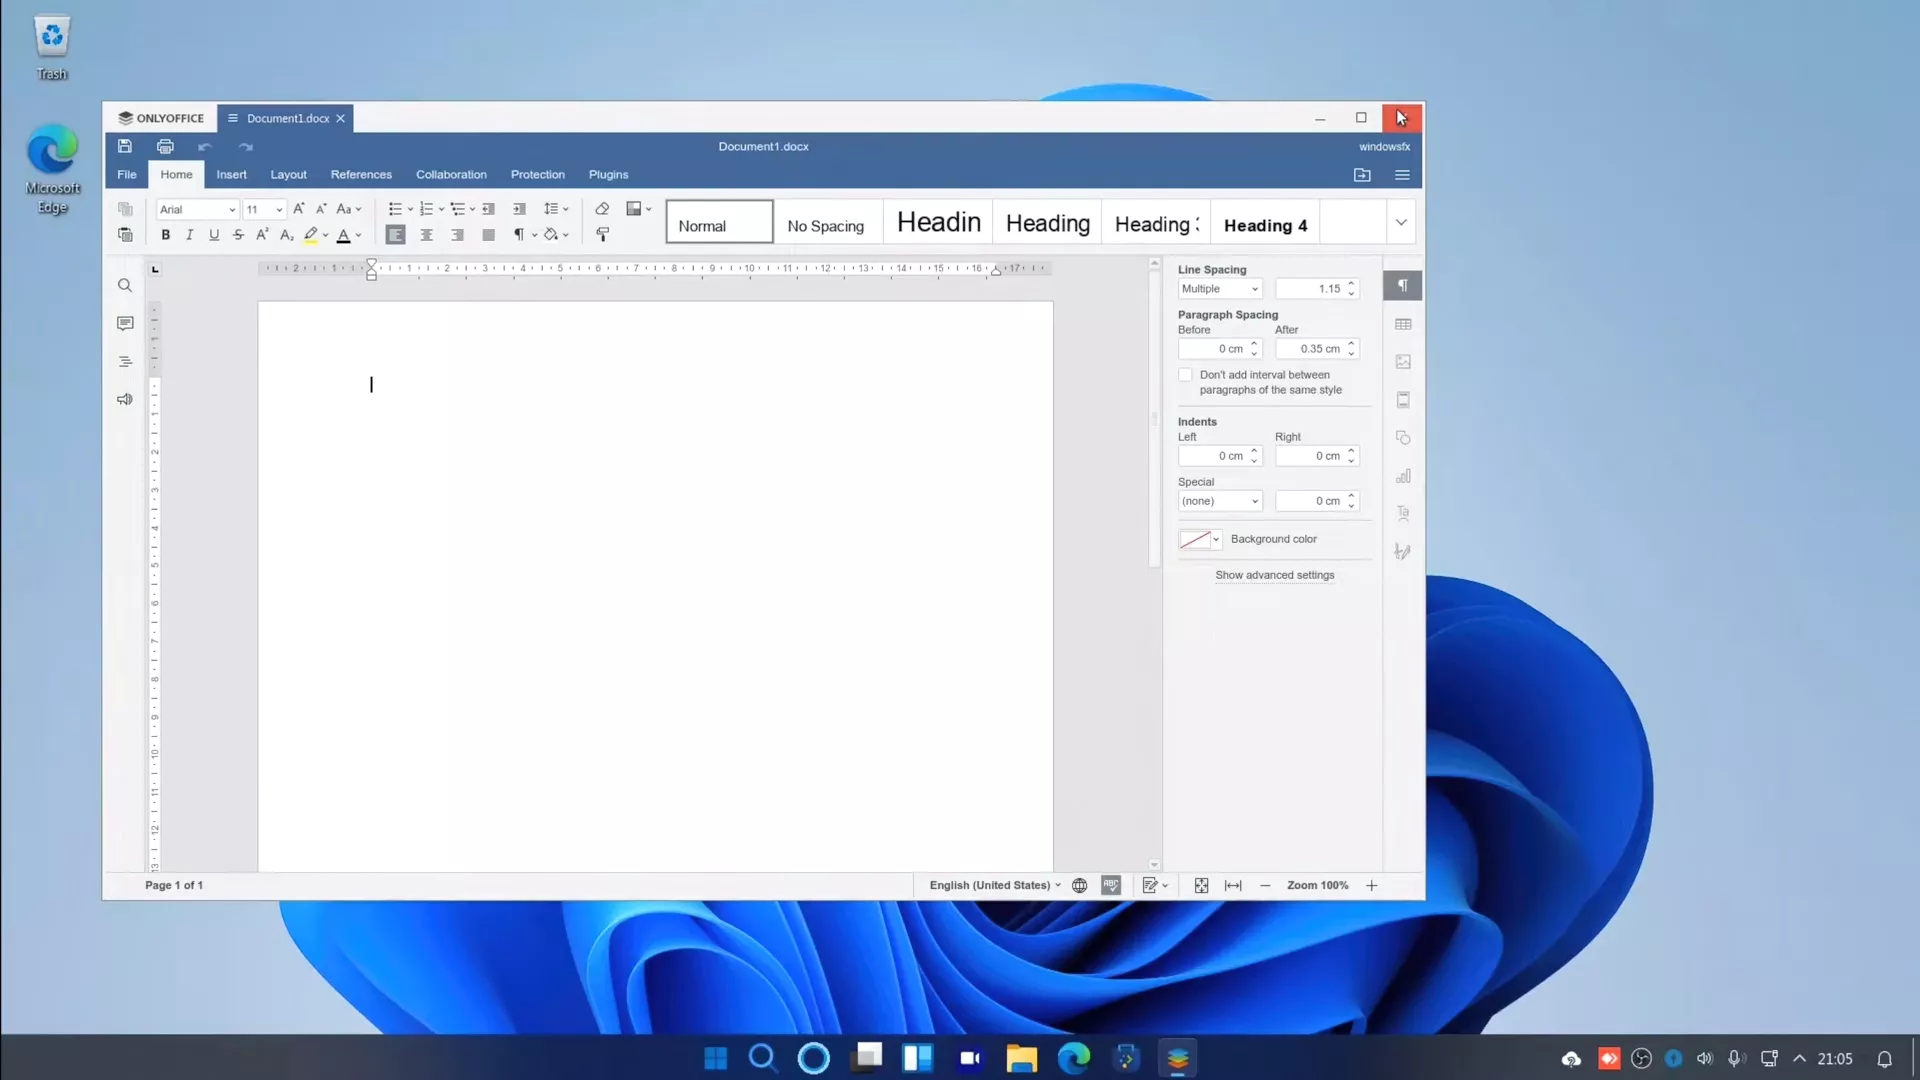Click the zoom in plus button

point(1372,886)
